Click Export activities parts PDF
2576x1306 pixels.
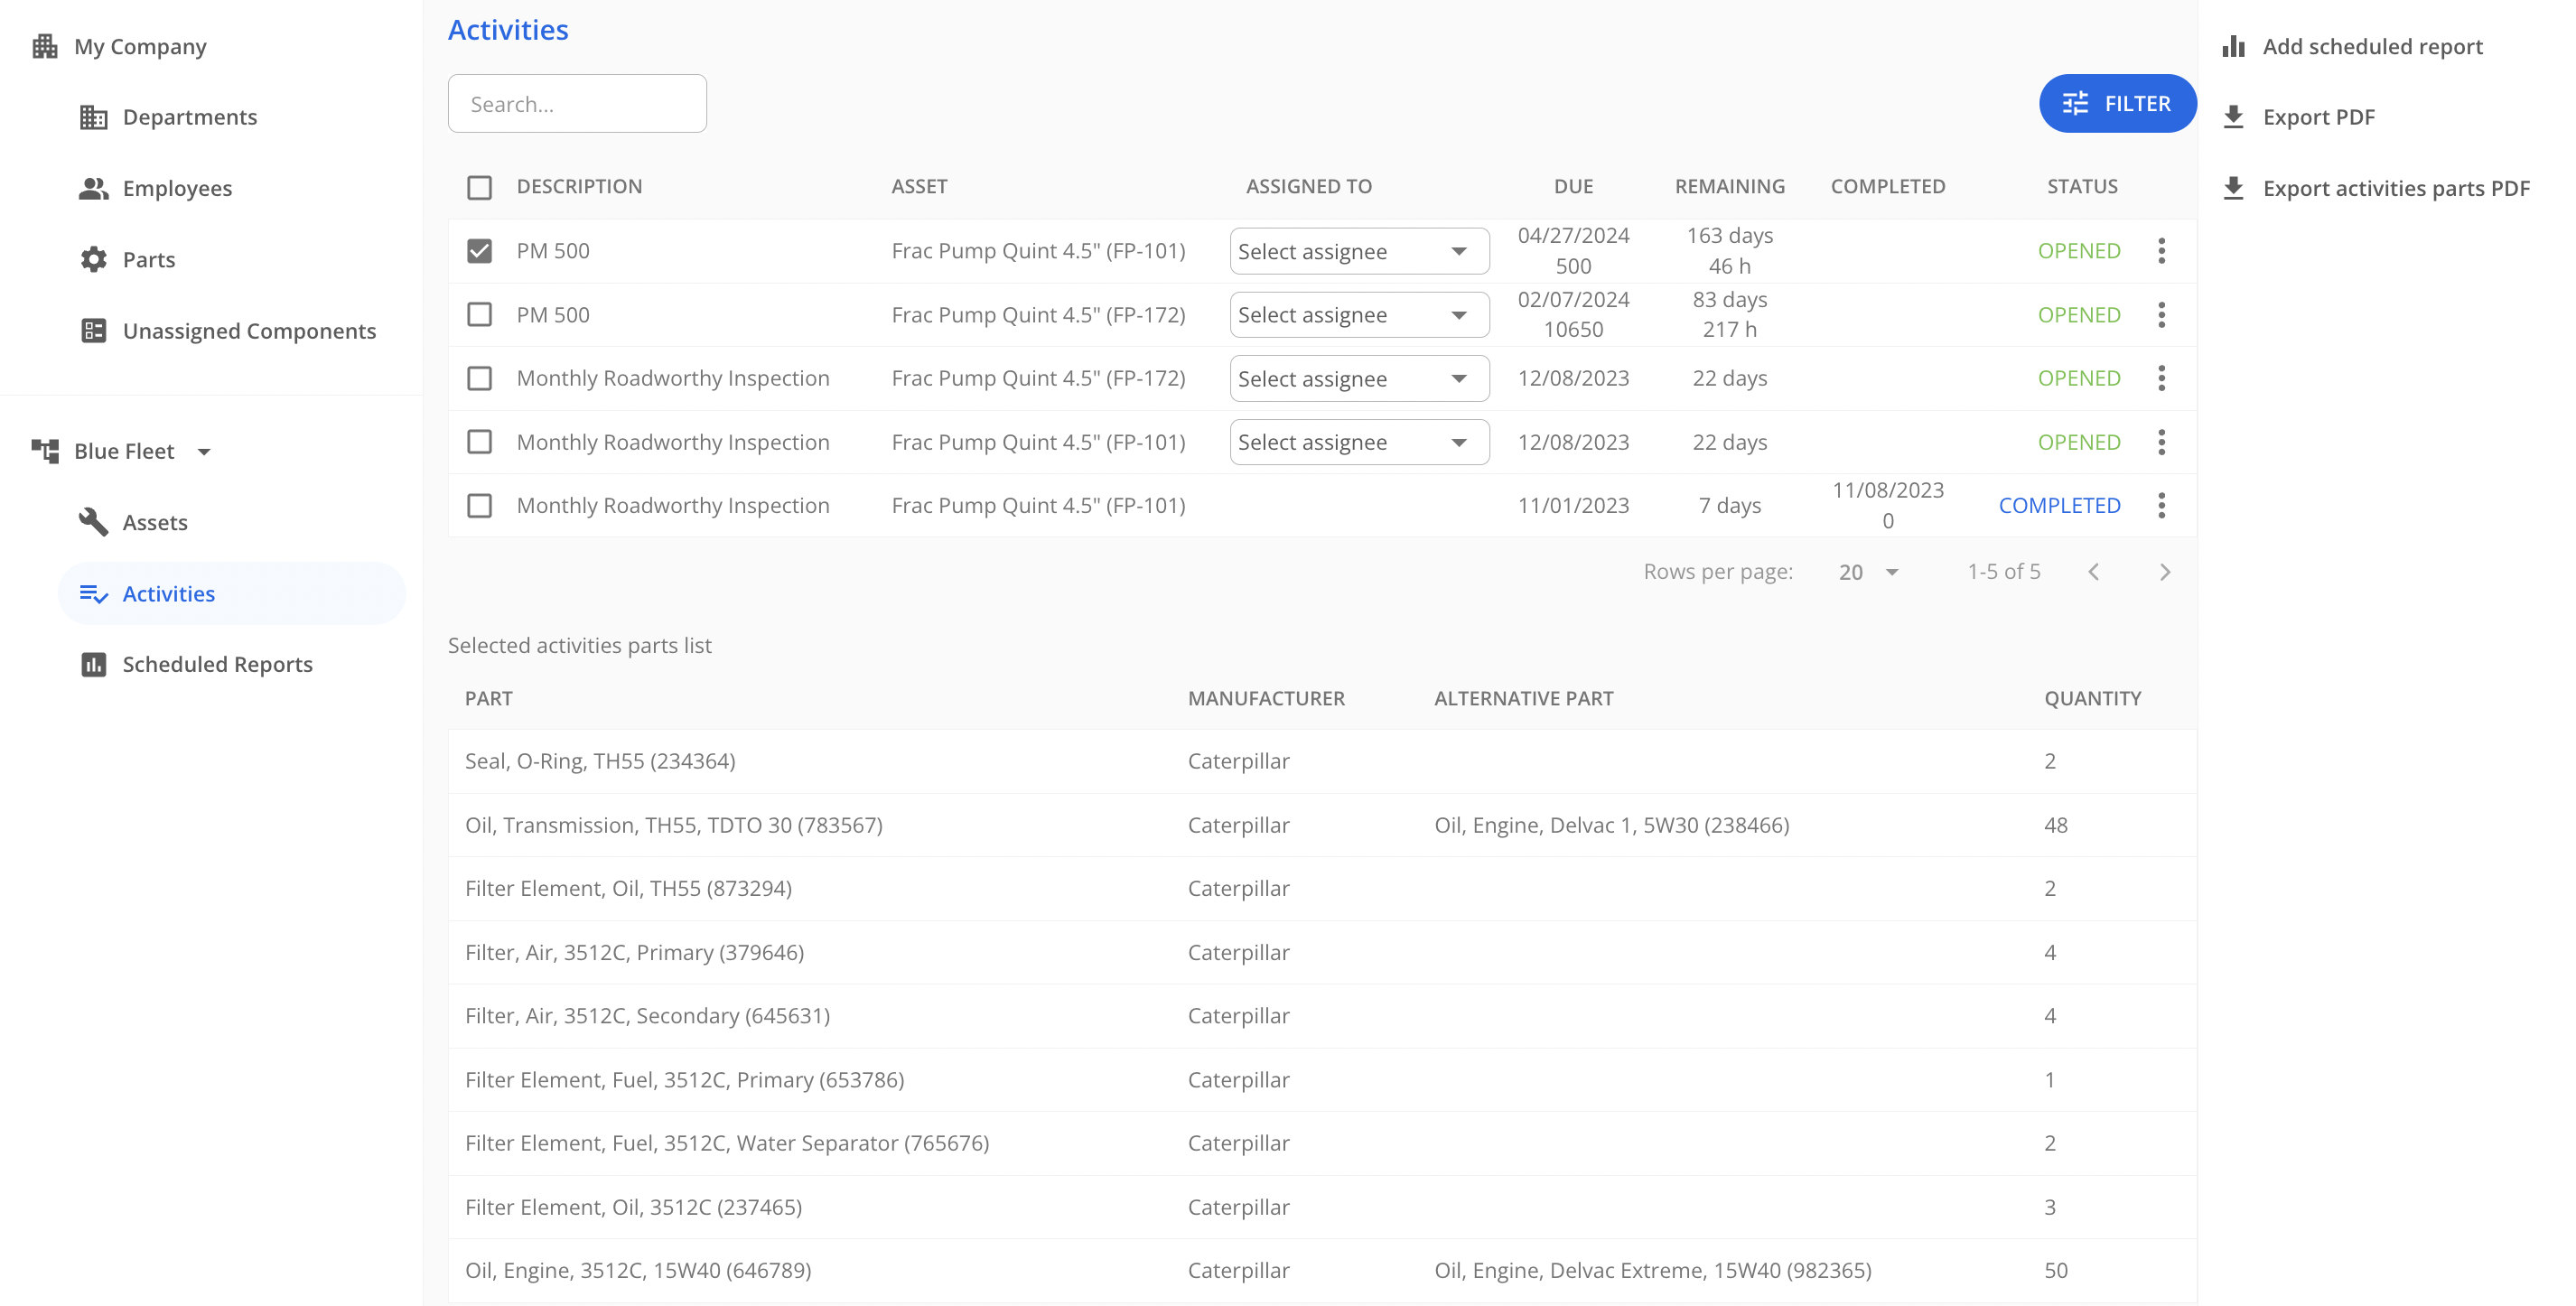click(x=2395, y=188)
